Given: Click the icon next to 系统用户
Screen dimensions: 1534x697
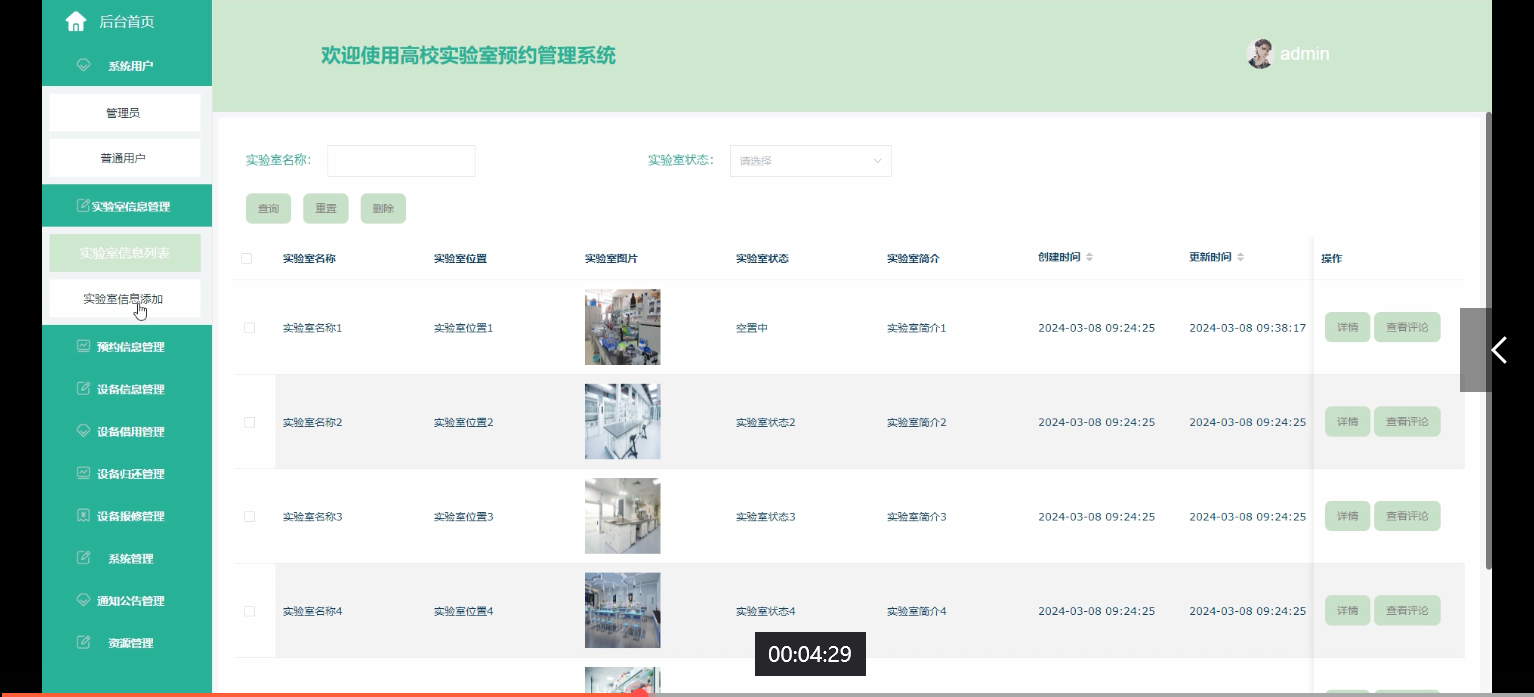Looking at the screenshot, I should click(x=84, y=65).
